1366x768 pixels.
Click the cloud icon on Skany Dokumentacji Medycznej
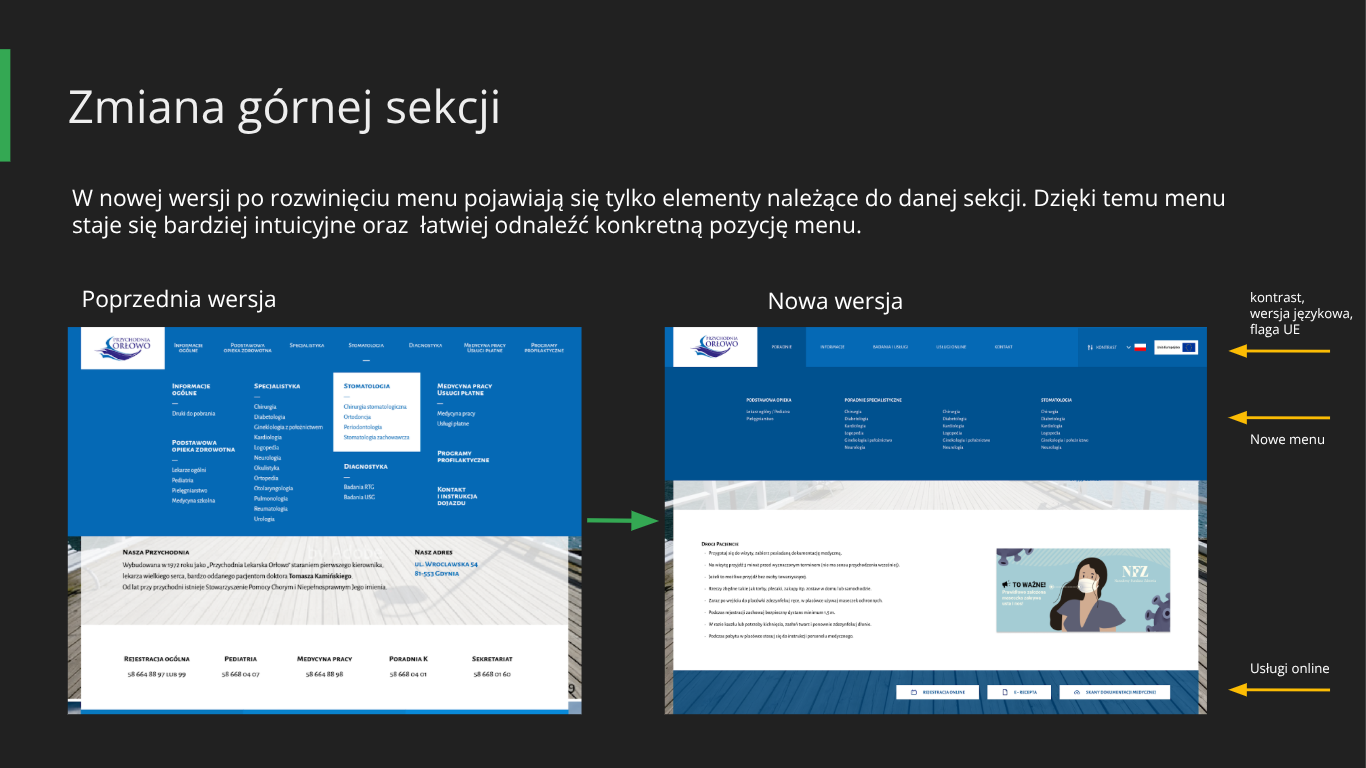pyautogui.click(x=1077, y=692)
